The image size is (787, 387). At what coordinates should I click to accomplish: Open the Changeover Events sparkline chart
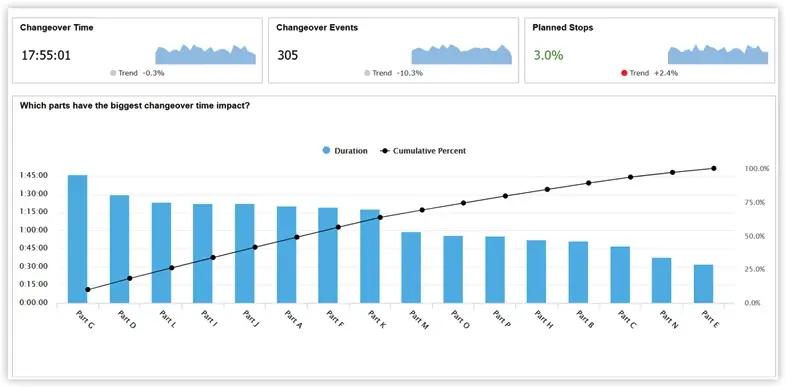click(x=461, y=54)
